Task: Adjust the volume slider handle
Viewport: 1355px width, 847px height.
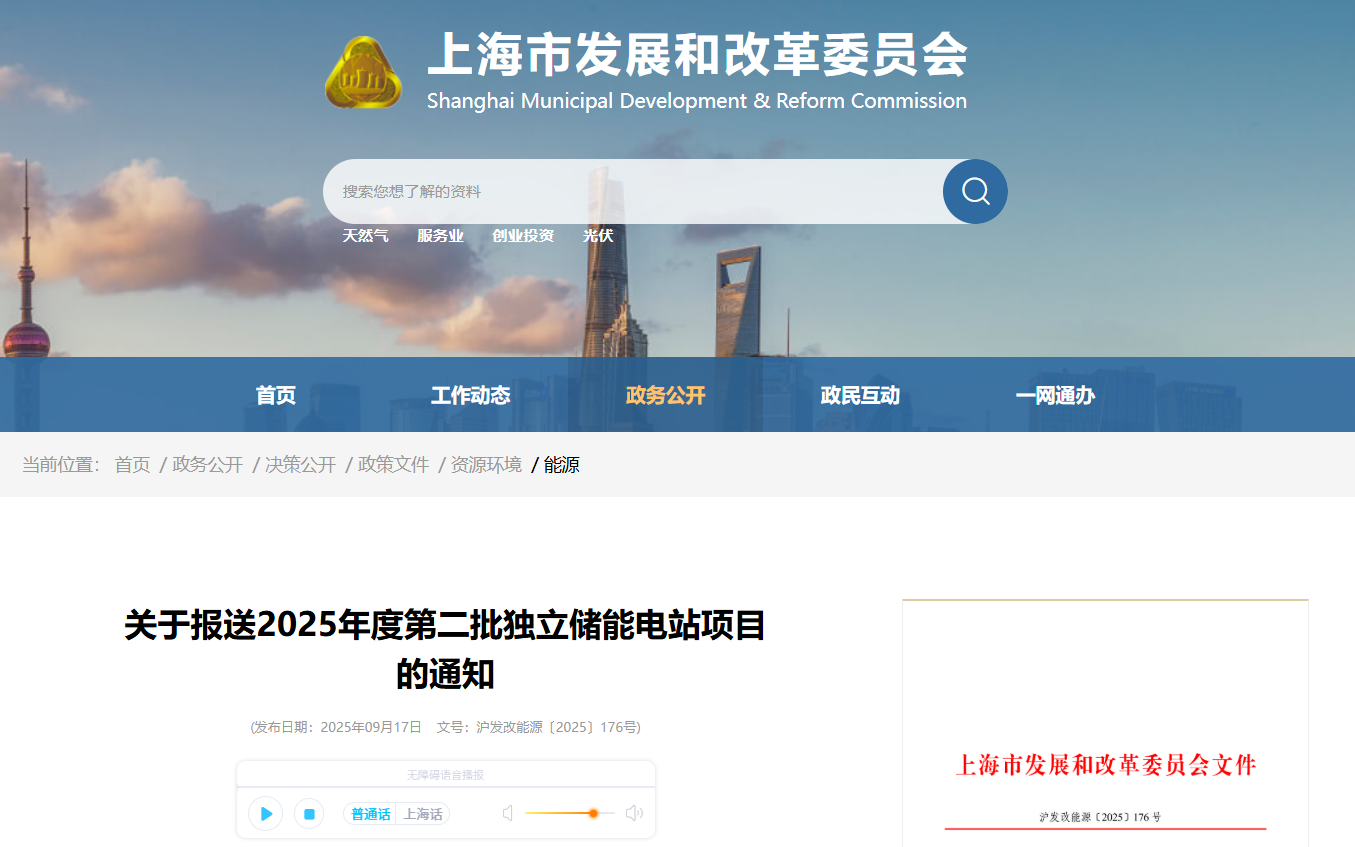Action: 593,814
